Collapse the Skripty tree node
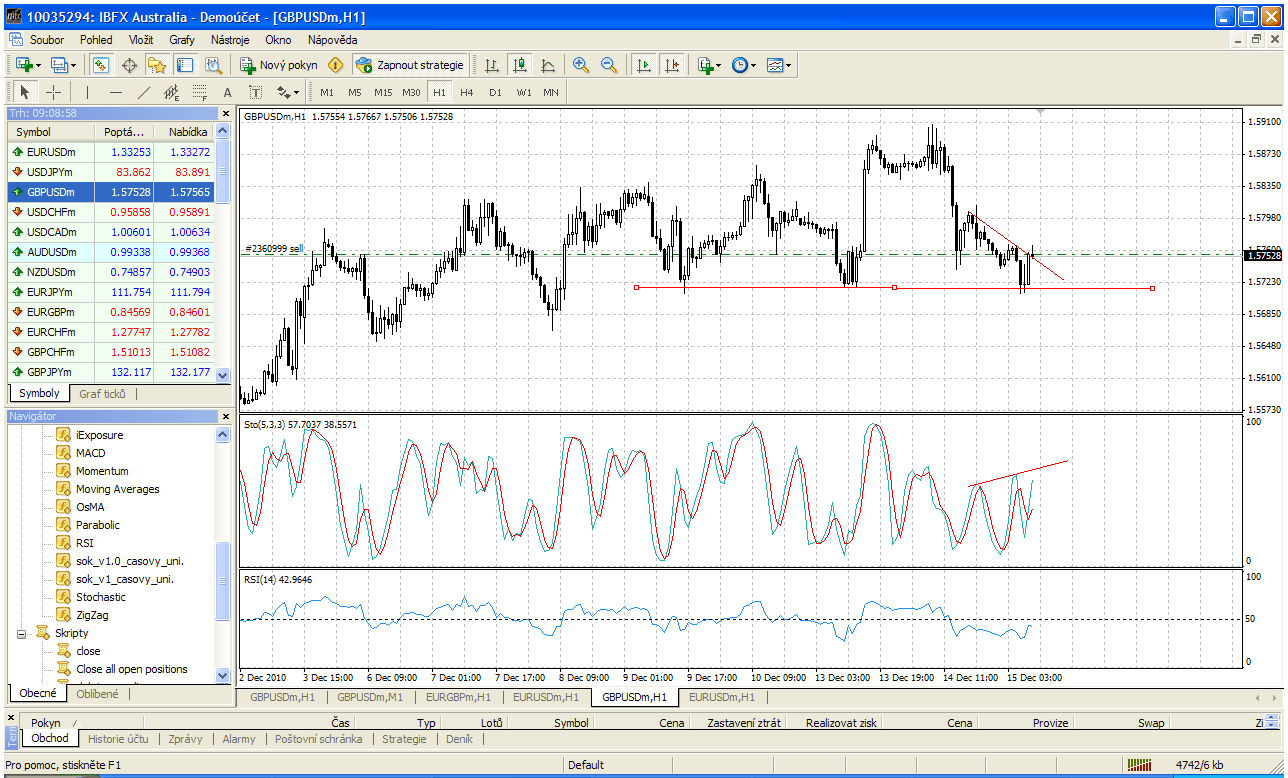Screen dimensions: 1288x778 (x=21, y=633)
